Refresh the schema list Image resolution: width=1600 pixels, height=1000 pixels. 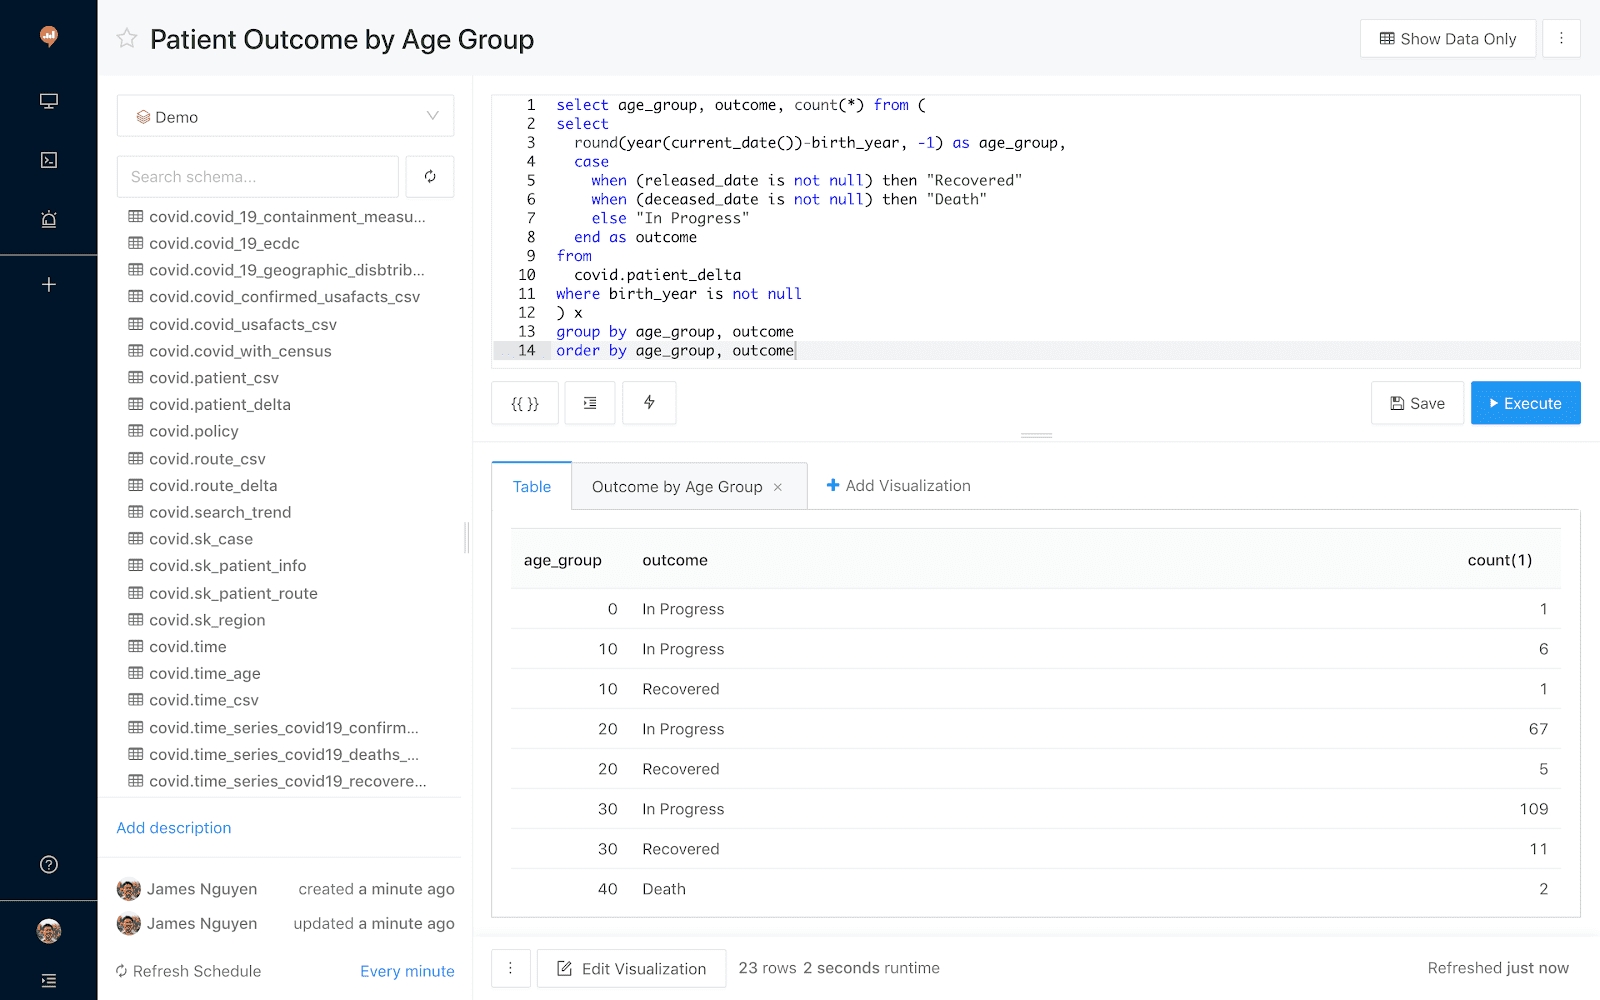pos(430,177)
